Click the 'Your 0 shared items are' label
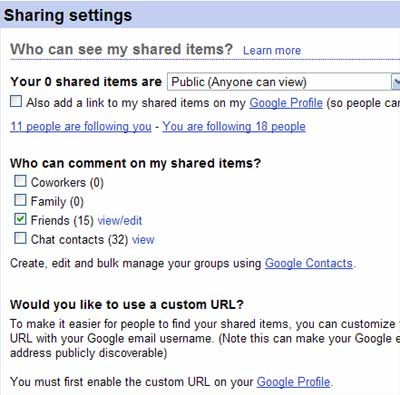Screen dimensions: 400x395 pos(86,82)
